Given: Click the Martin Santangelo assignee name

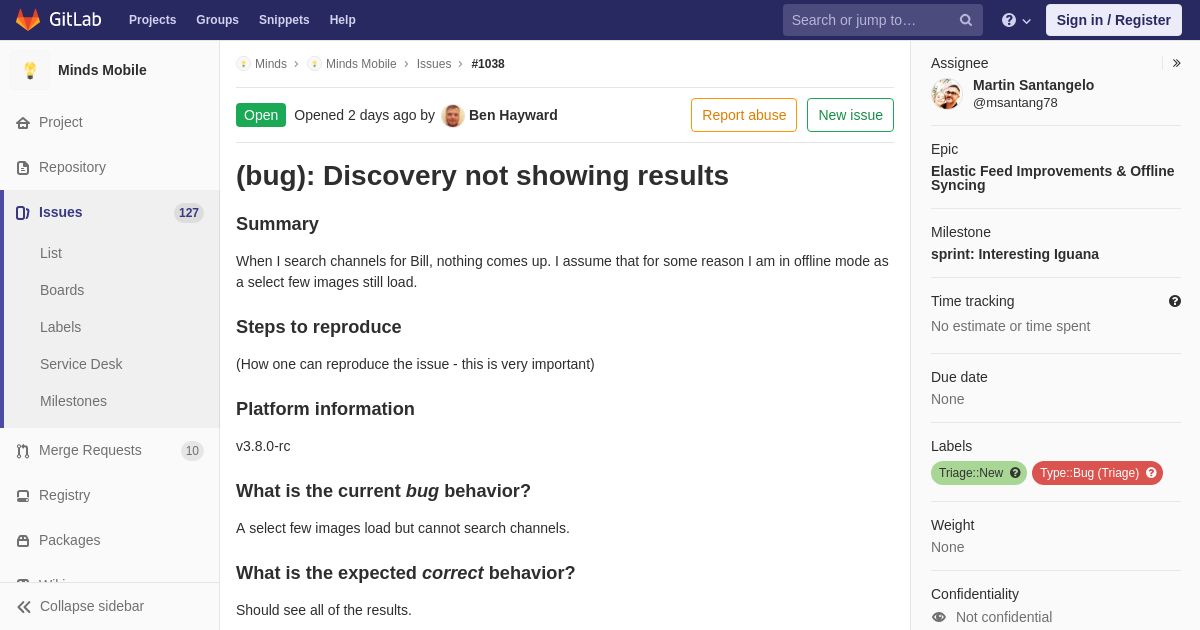Looking at the screenshot, I should point(1033,85).
